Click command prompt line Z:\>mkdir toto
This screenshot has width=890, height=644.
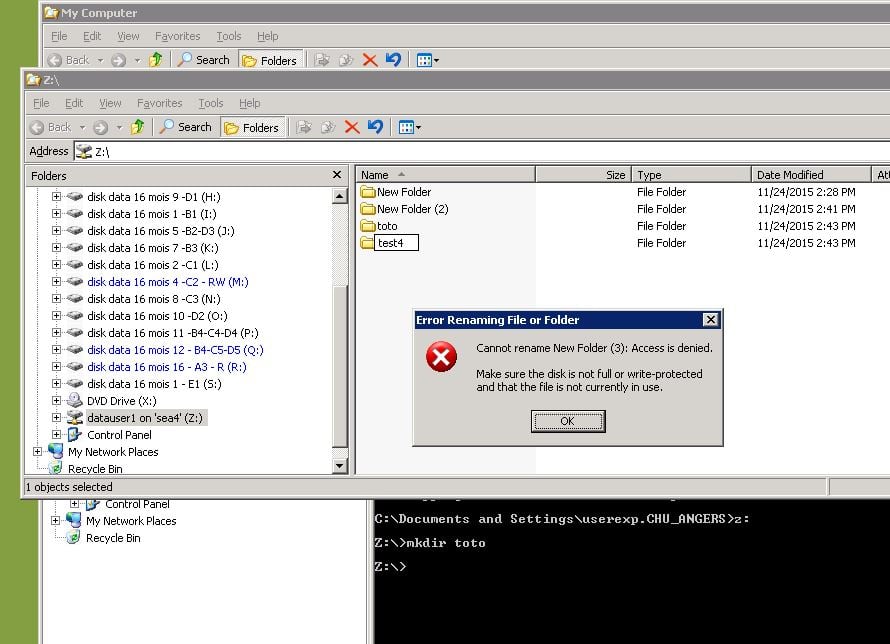430,543
